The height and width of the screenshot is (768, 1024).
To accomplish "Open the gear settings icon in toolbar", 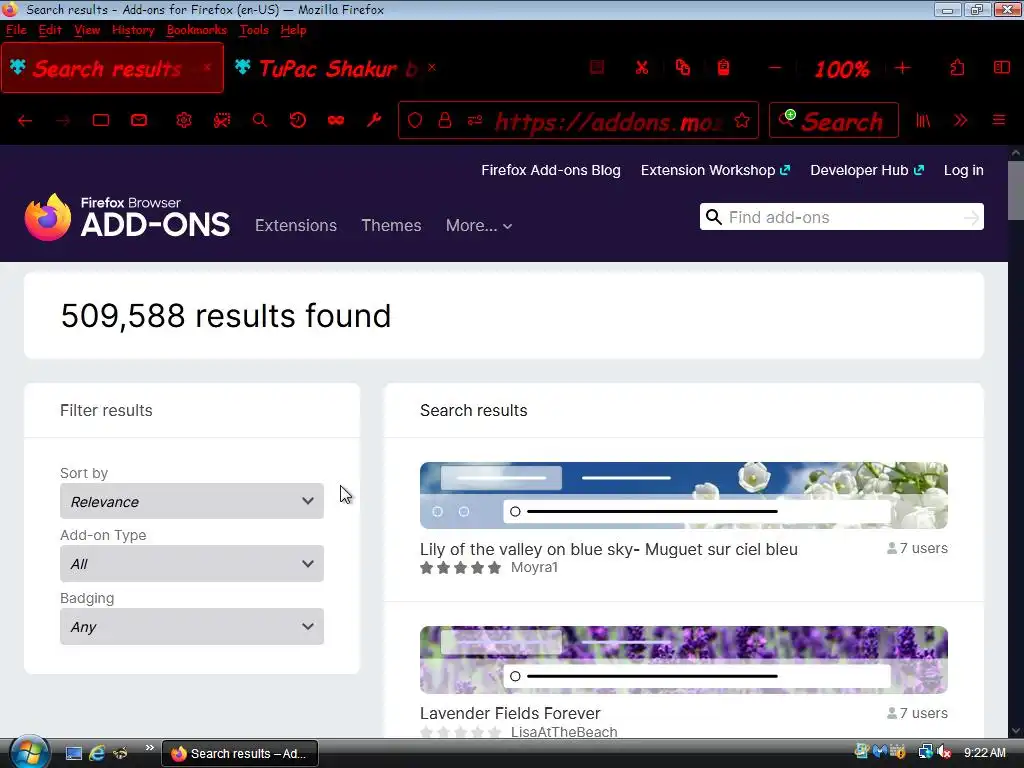I will [184, 120].
